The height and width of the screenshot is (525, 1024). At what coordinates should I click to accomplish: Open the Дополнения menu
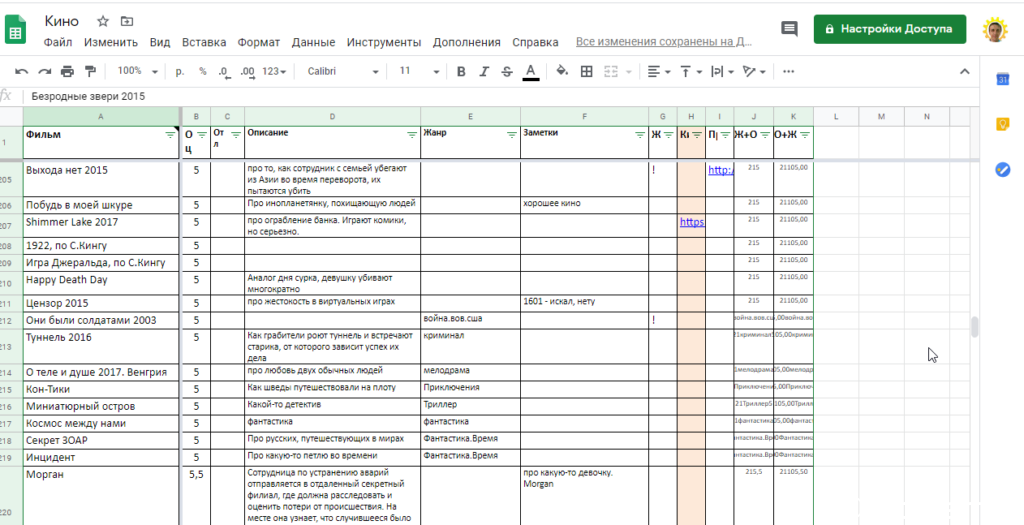point(466,42)
